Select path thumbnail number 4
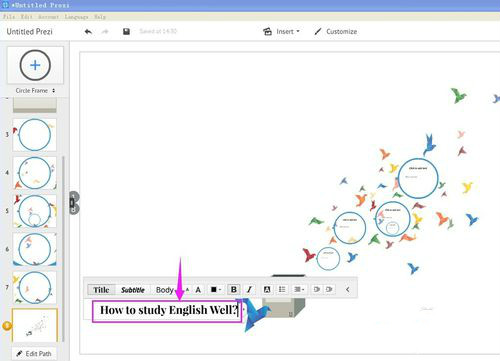 tap(35, 173)
